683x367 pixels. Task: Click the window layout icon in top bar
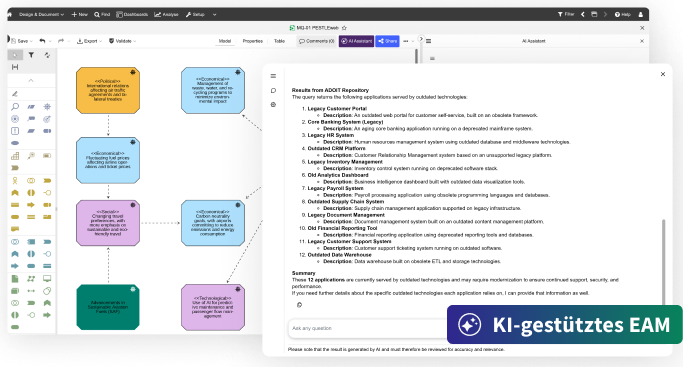[594, 14]
